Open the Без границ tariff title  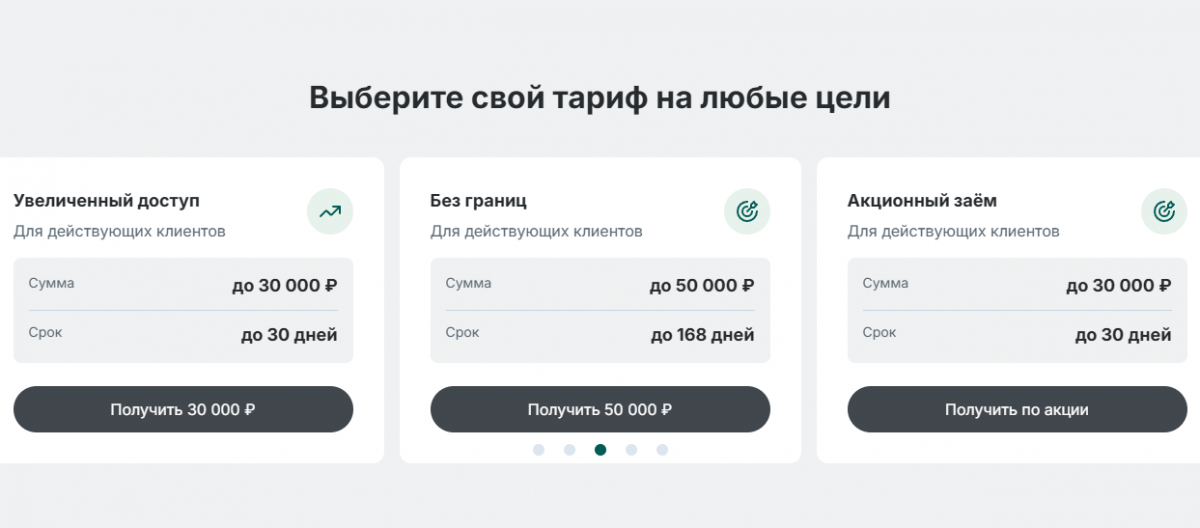[x=478, y=201]
